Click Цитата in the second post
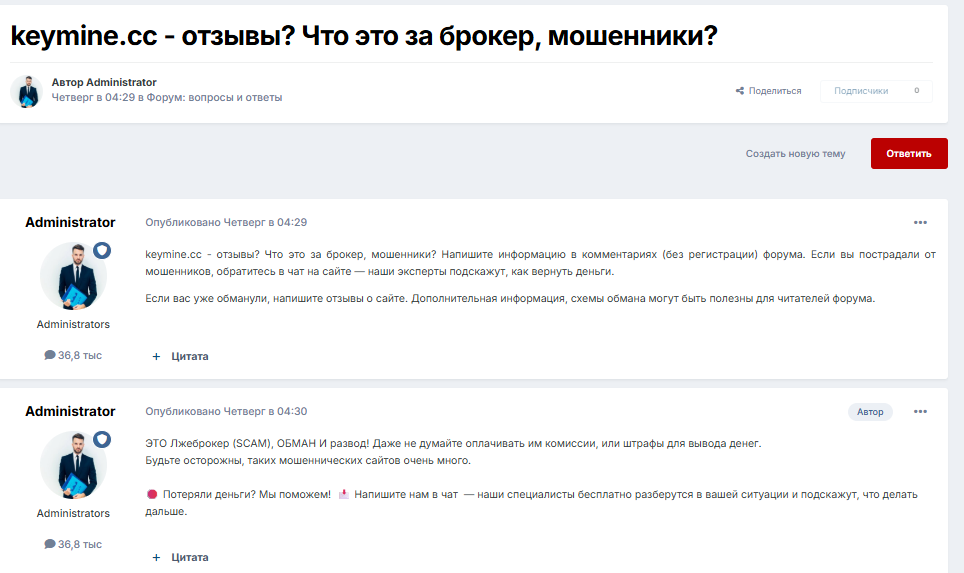 (x=190, y=557)
